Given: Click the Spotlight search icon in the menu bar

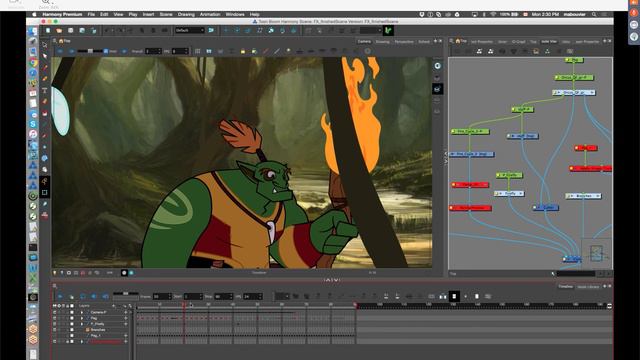Looking at the screenshot, I should (594, 14).
